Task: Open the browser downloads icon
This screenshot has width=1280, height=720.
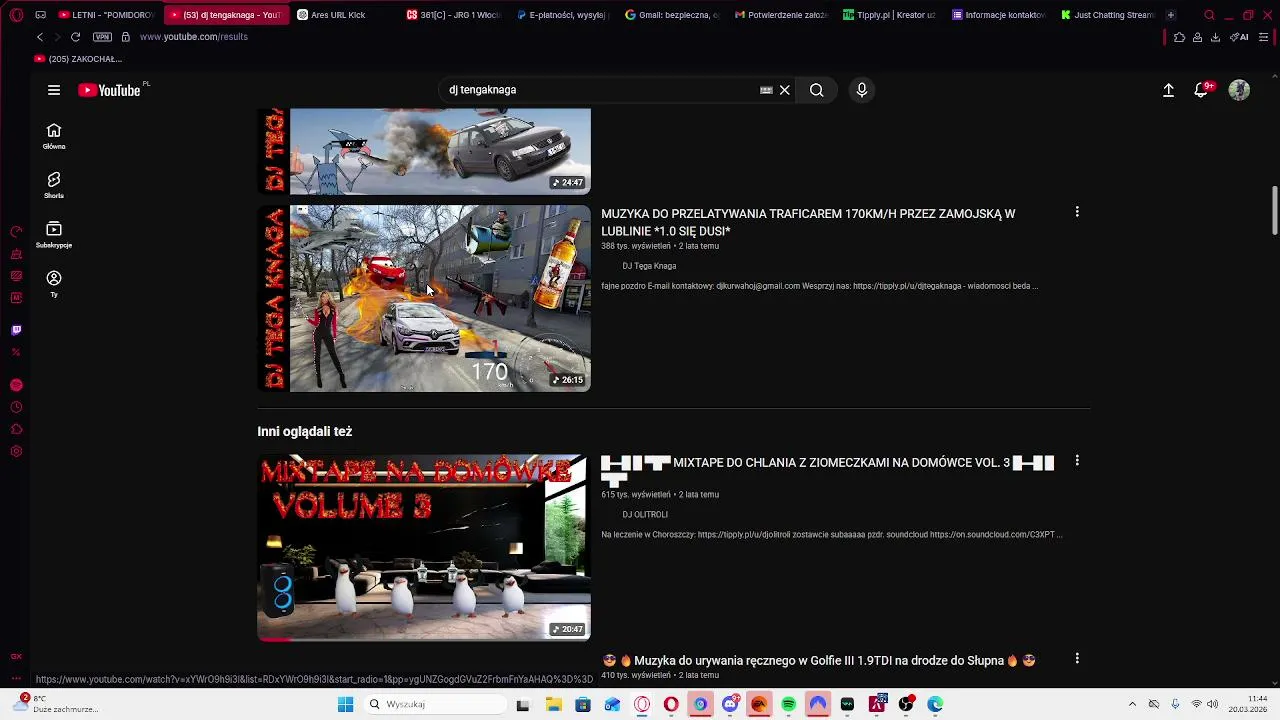Action: pos(1215,37)
